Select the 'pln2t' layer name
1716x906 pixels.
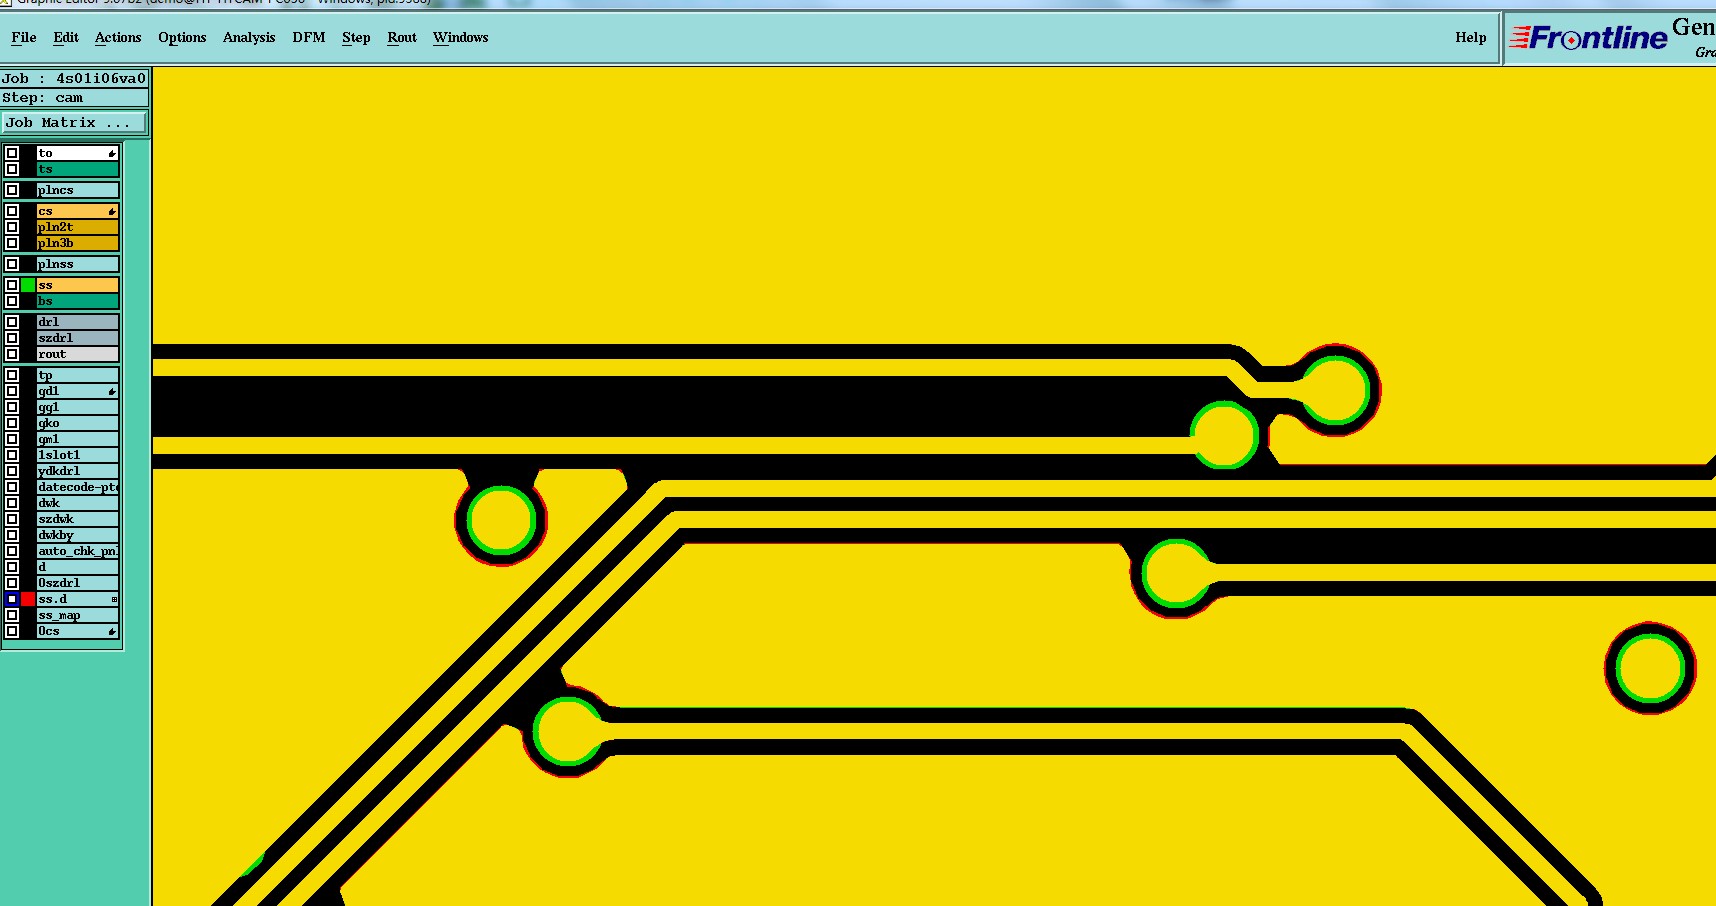click(x=78, y=227)
